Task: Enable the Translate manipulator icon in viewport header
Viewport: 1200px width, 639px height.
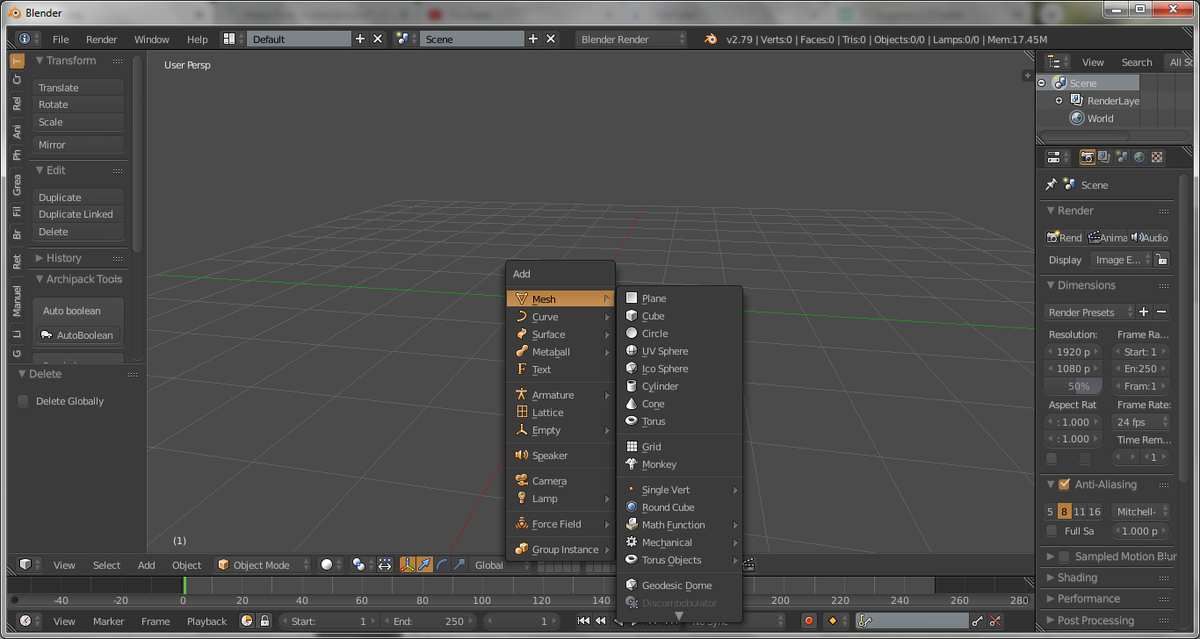Action: tap(423, 565)
